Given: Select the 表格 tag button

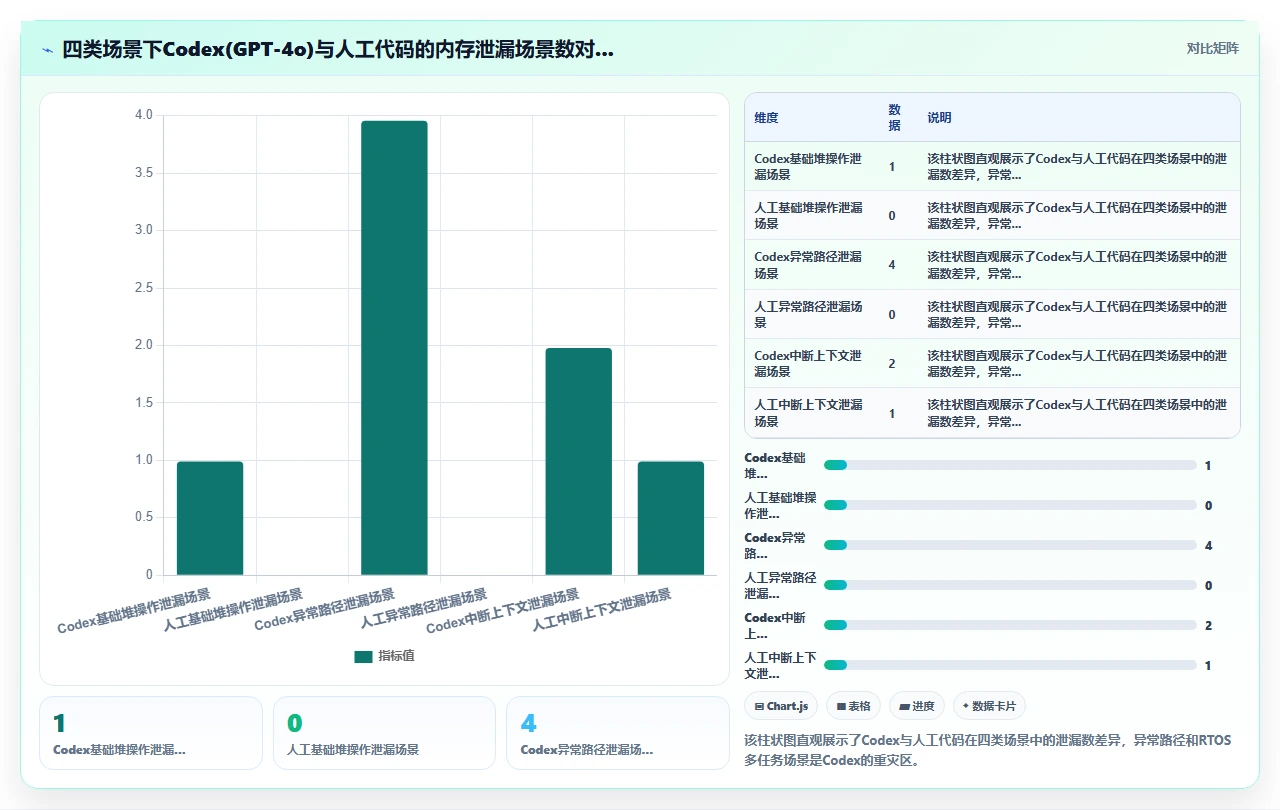Looking at the screenshot, I should pyautogui.click(x=853, y=706).
